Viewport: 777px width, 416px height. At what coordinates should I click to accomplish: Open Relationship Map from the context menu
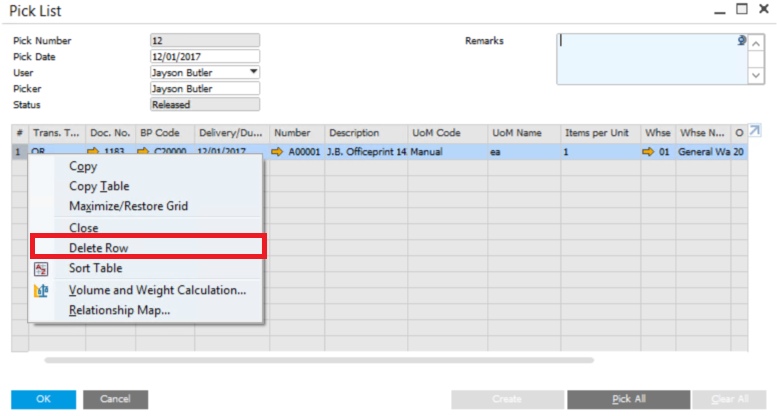pyautogui.click(x=119, y=310)
